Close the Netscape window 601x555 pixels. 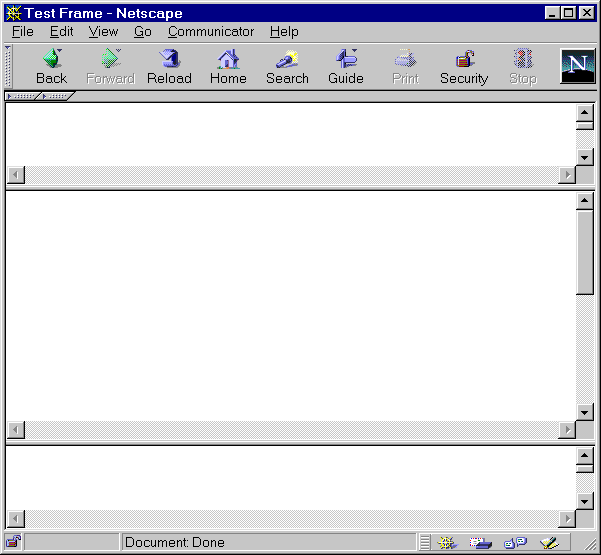pos(587,13)
